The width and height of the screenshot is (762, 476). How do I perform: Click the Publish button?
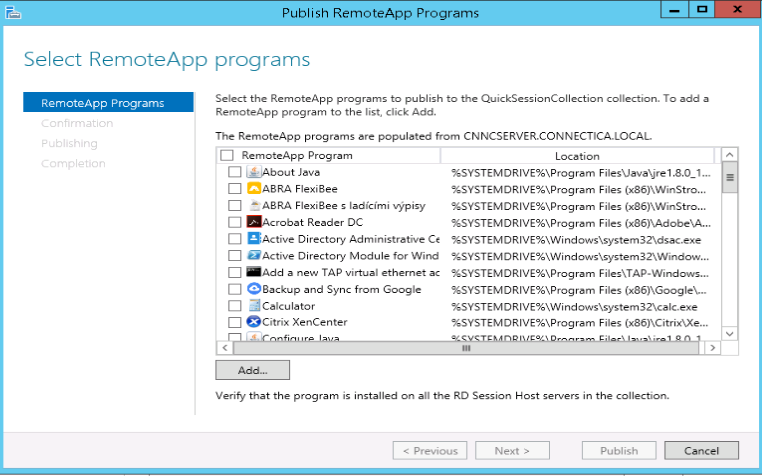point(619,451)
